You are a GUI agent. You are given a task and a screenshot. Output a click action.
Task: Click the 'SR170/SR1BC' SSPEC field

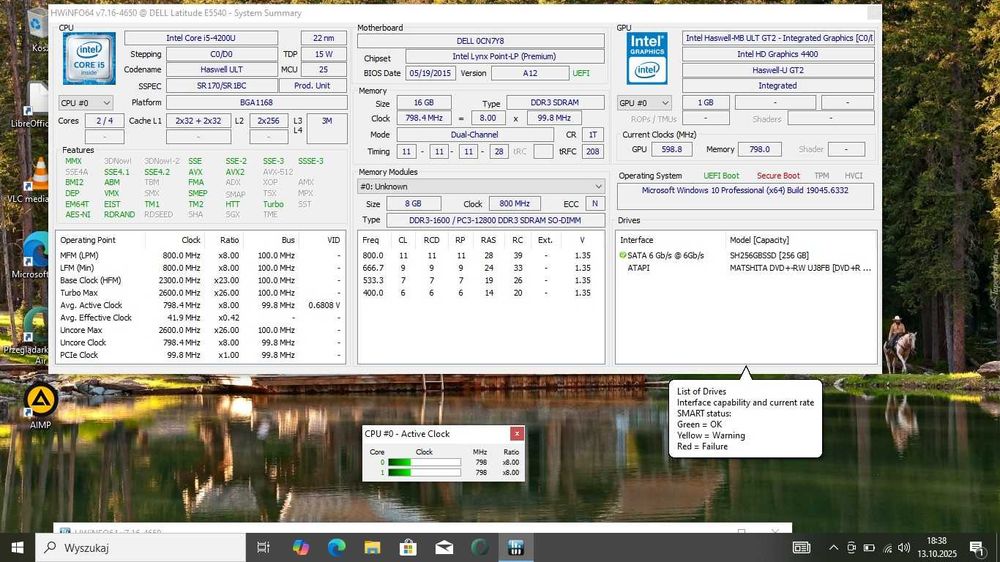(221, 85)
